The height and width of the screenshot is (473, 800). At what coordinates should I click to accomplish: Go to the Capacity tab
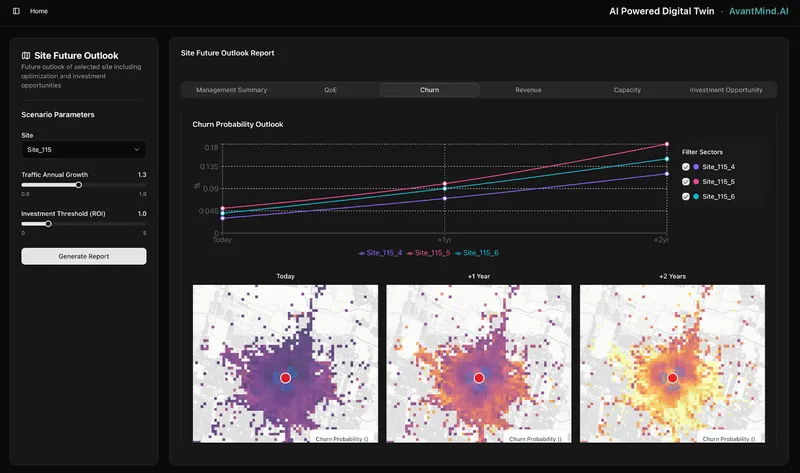pyautogui.click(x=627, y=90)
